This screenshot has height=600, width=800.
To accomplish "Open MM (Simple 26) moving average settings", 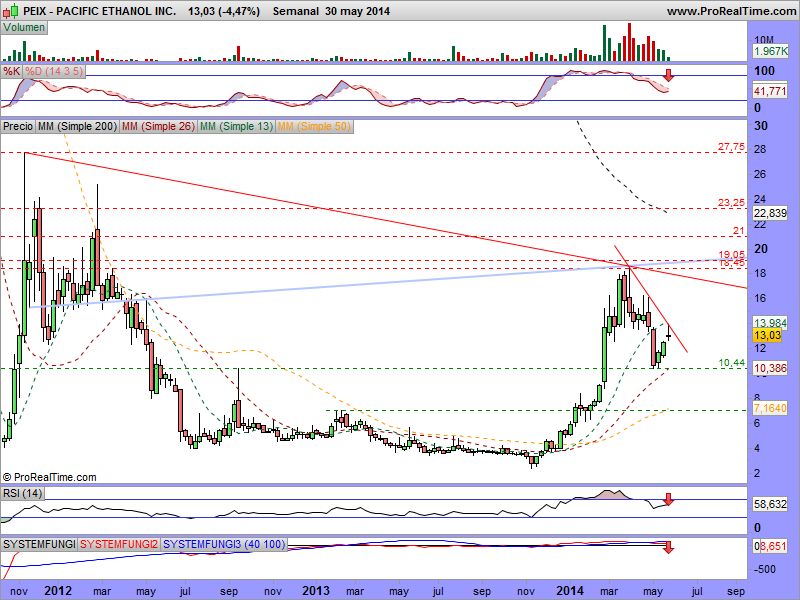I will coord(158,126).
